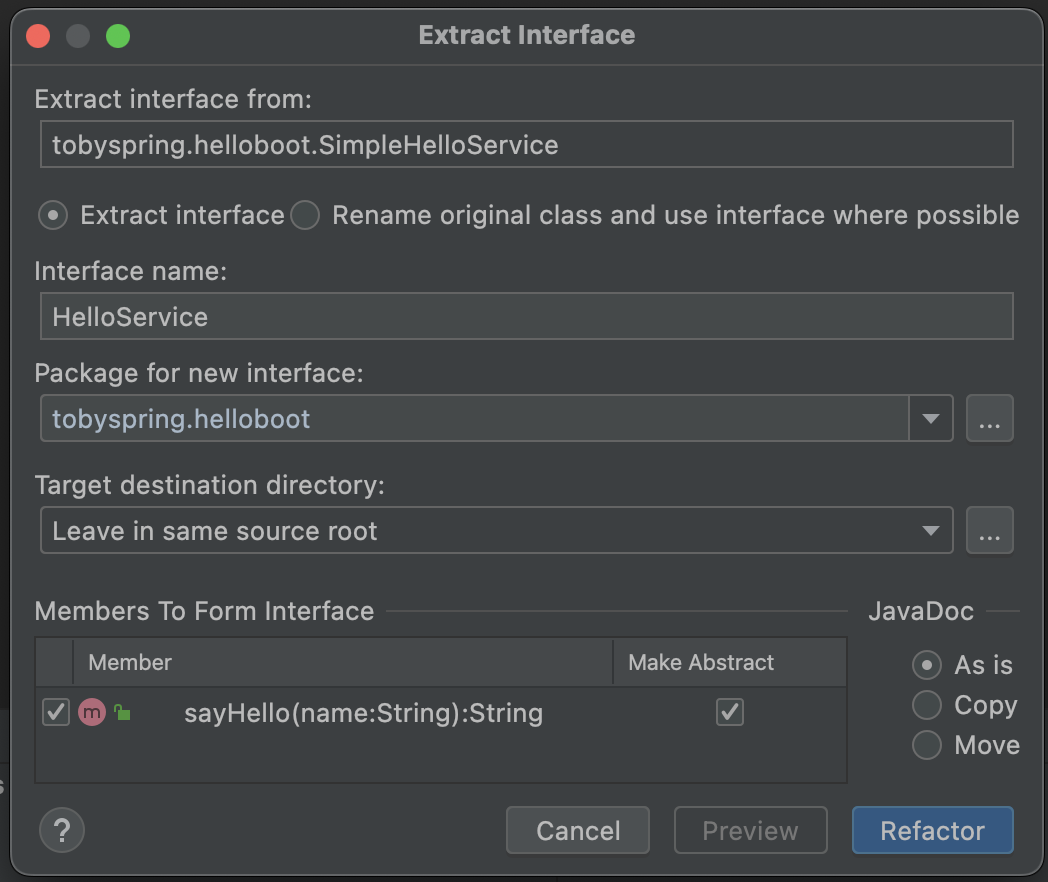This screenshot has height=882, width=1048.
Task: Toggle the sayHello member checkbox
Action: [56, 713]
